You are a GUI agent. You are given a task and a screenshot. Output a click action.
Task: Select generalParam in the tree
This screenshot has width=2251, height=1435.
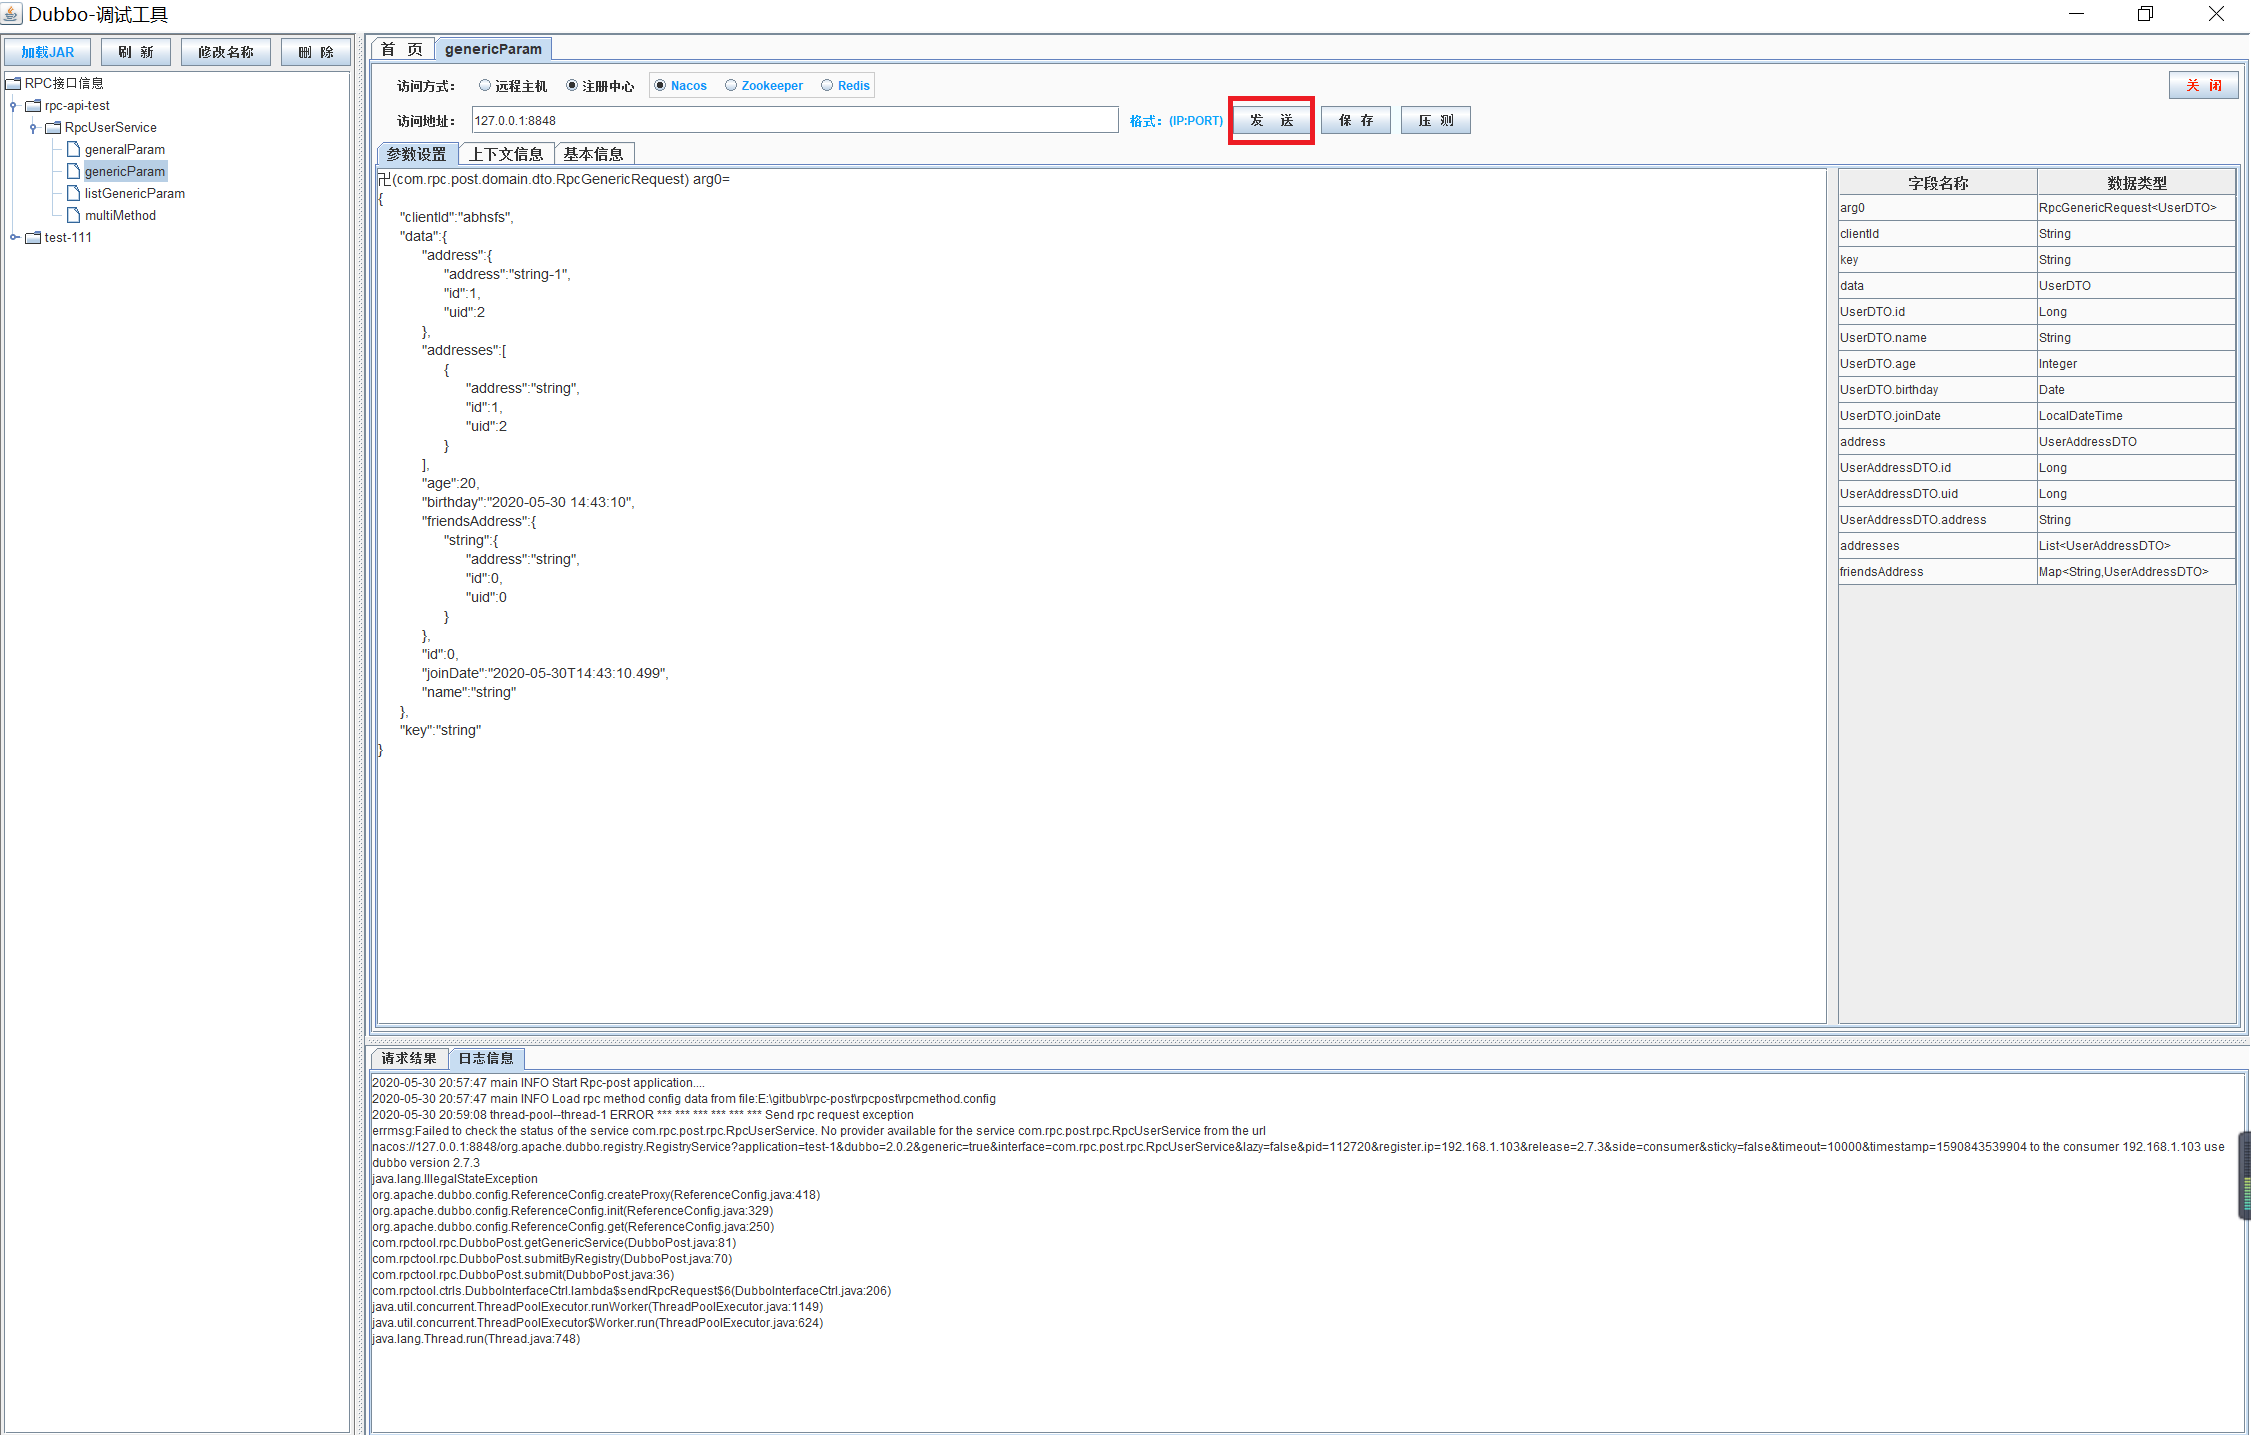(x=125, y=149)
